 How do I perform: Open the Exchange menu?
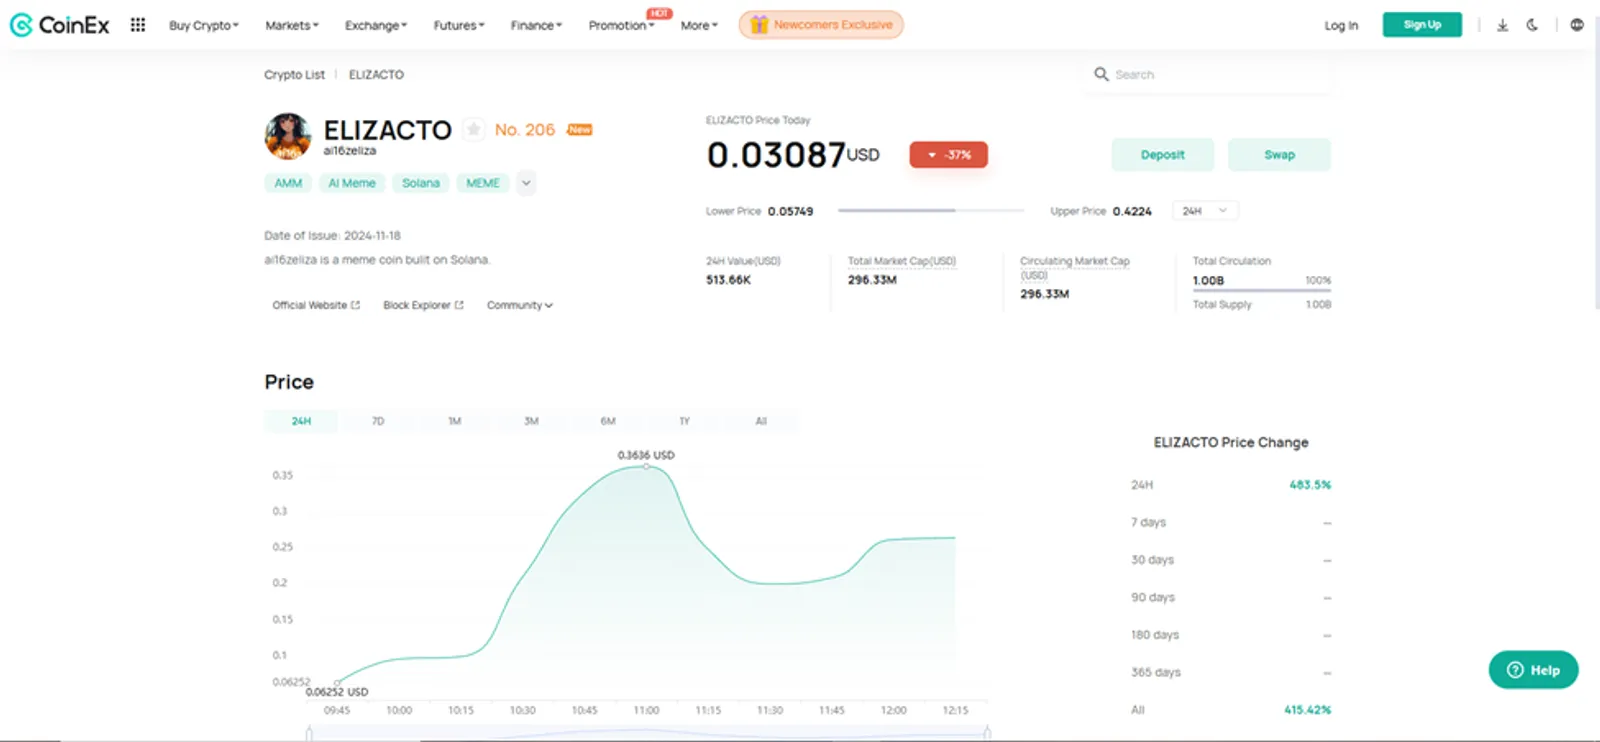[x=376, y=25]
